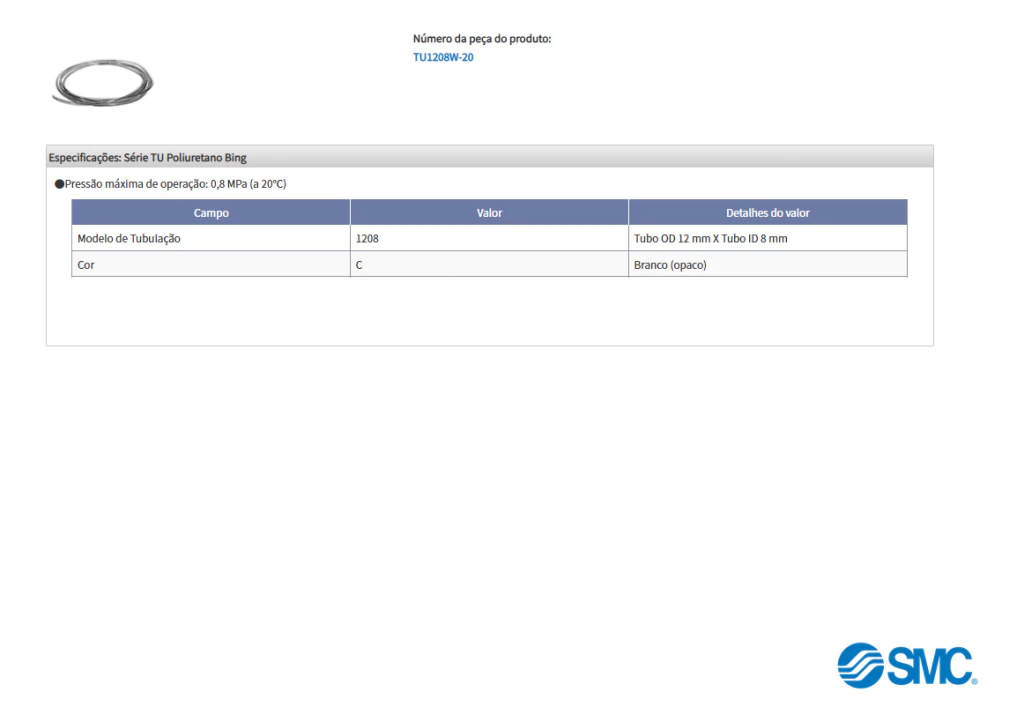Viewport: 1024px width, 722px height.
Task: Click the Cor field cell
Action: 86,265
